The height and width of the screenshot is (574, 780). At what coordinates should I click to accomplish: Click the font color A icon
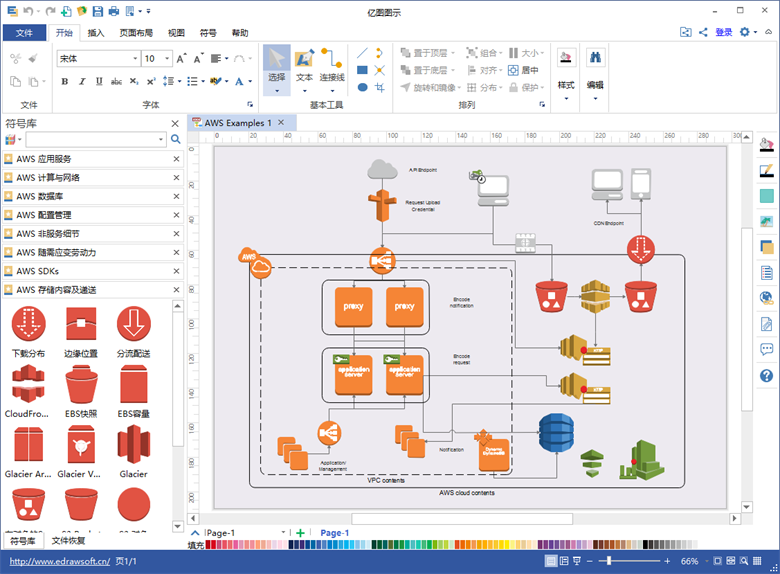click(x=239, y=82)
